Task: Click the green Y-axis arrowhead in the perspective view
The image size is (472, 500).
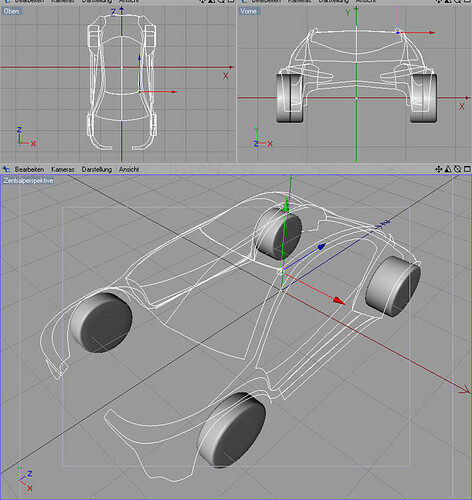Action: pyautogui.click(x=286, y=206)
